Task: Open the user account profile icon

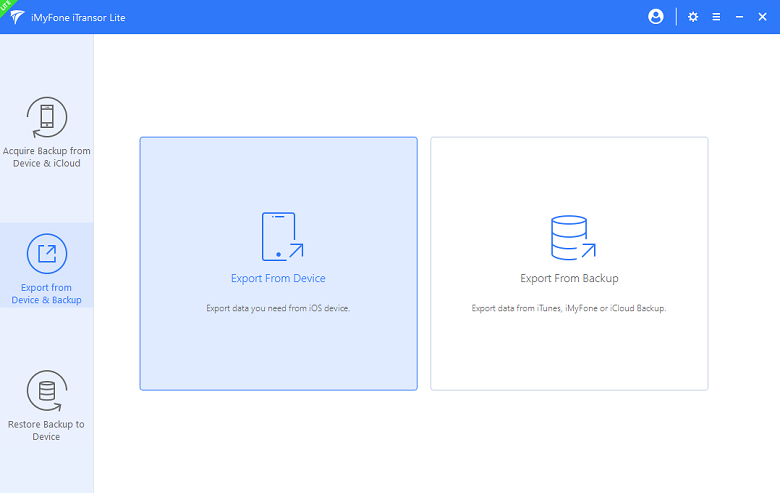Action: pyautogui.click(x=656, y=17)
